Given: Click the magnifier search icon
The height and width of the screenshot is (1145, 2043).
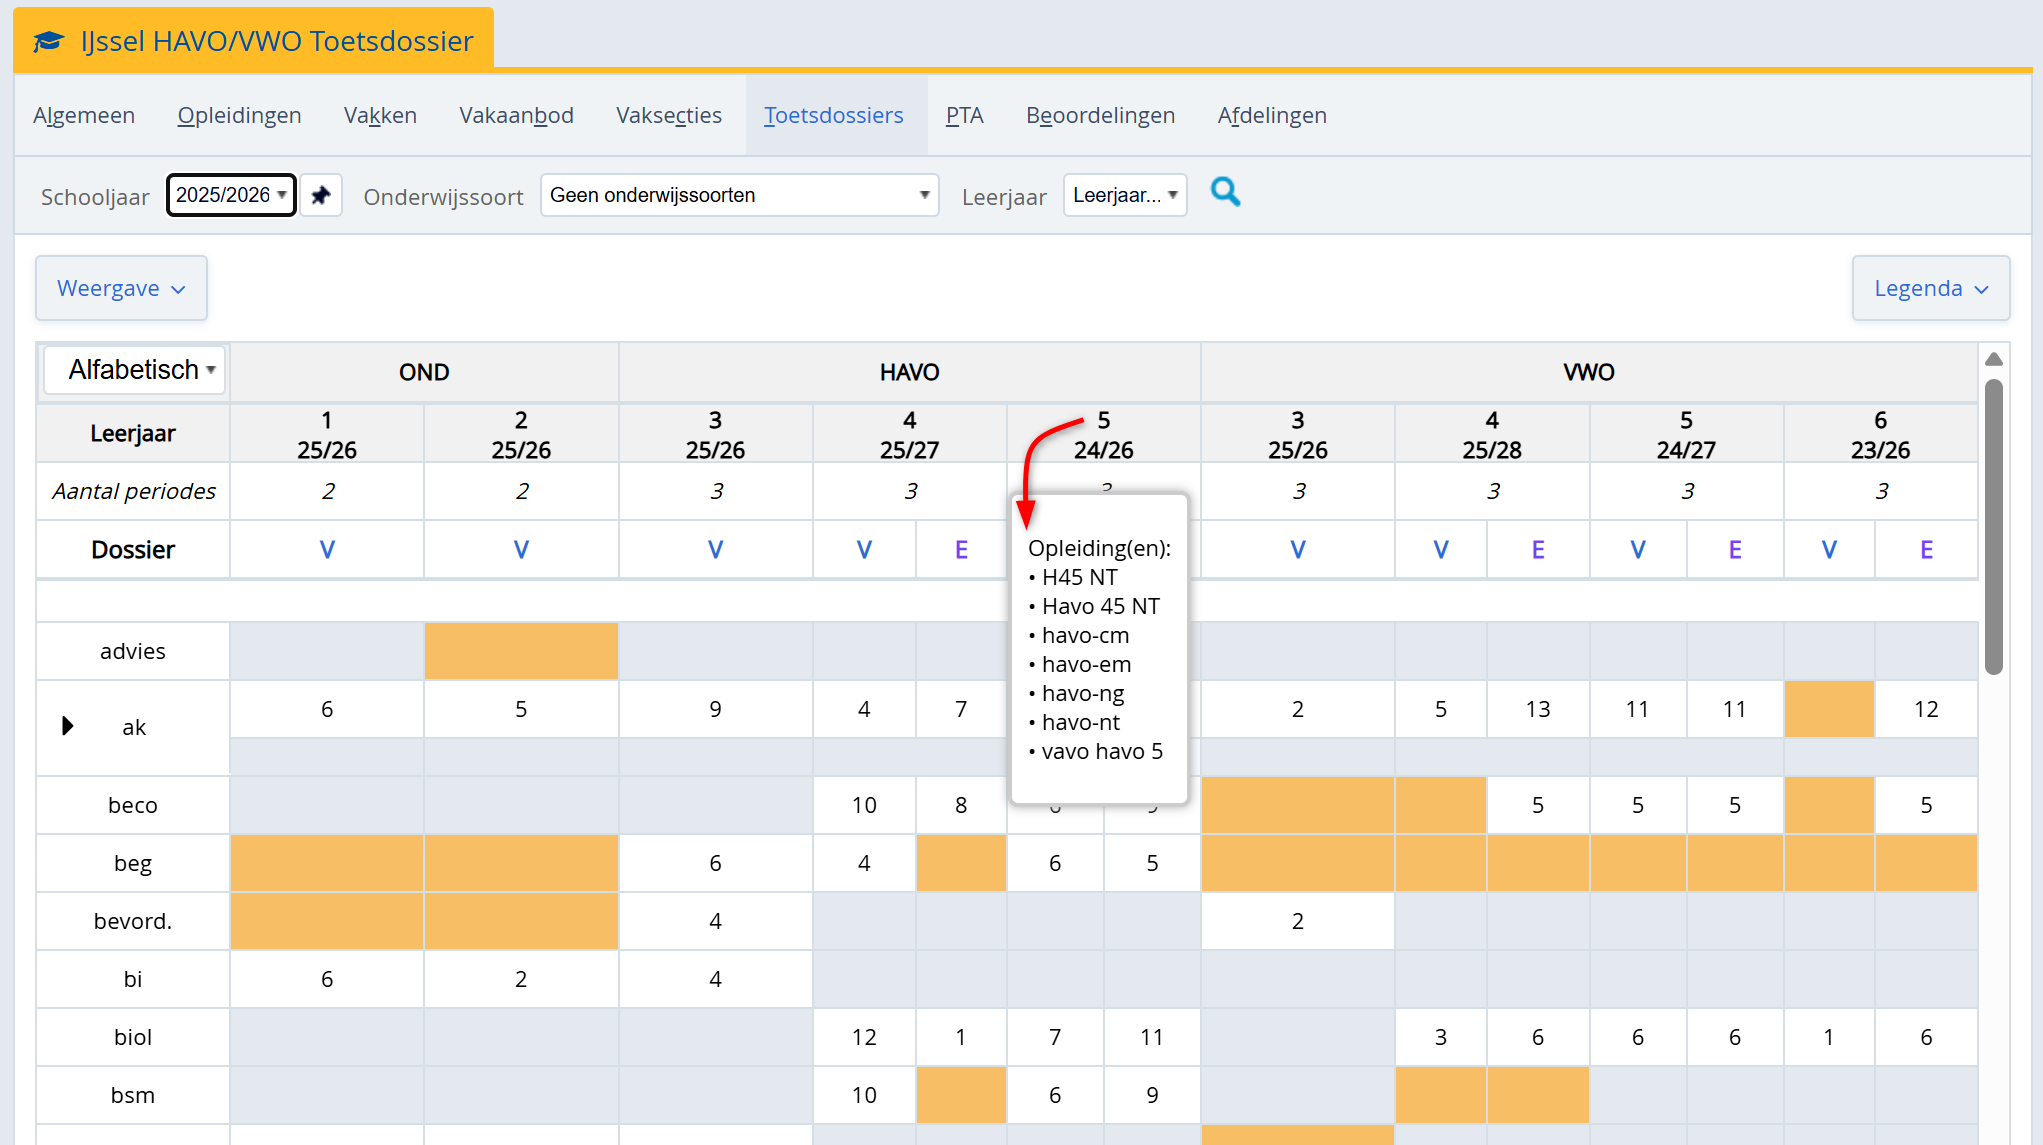Looking at the screenshot, I should pos(1225,192).
